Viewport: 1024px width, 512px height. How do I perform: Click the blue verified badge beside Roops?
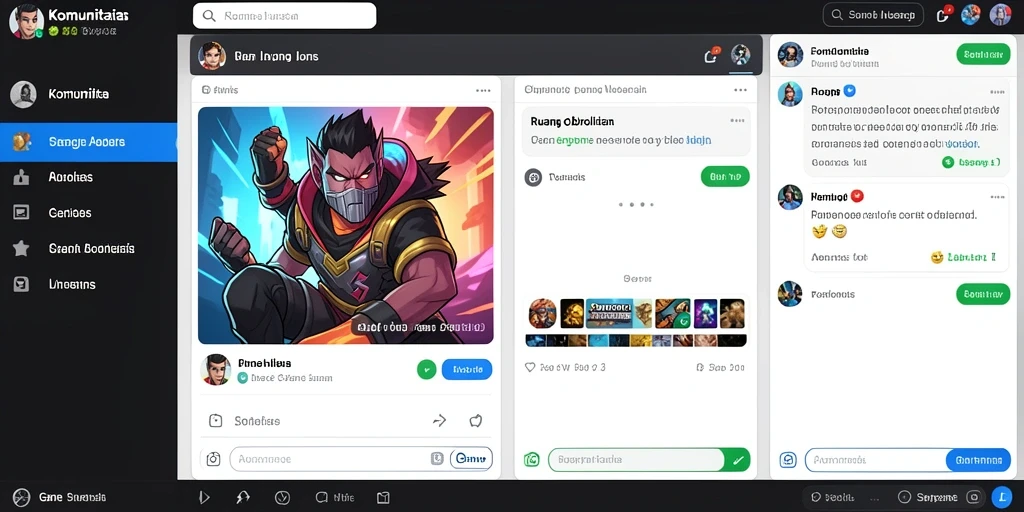(850, 91)
